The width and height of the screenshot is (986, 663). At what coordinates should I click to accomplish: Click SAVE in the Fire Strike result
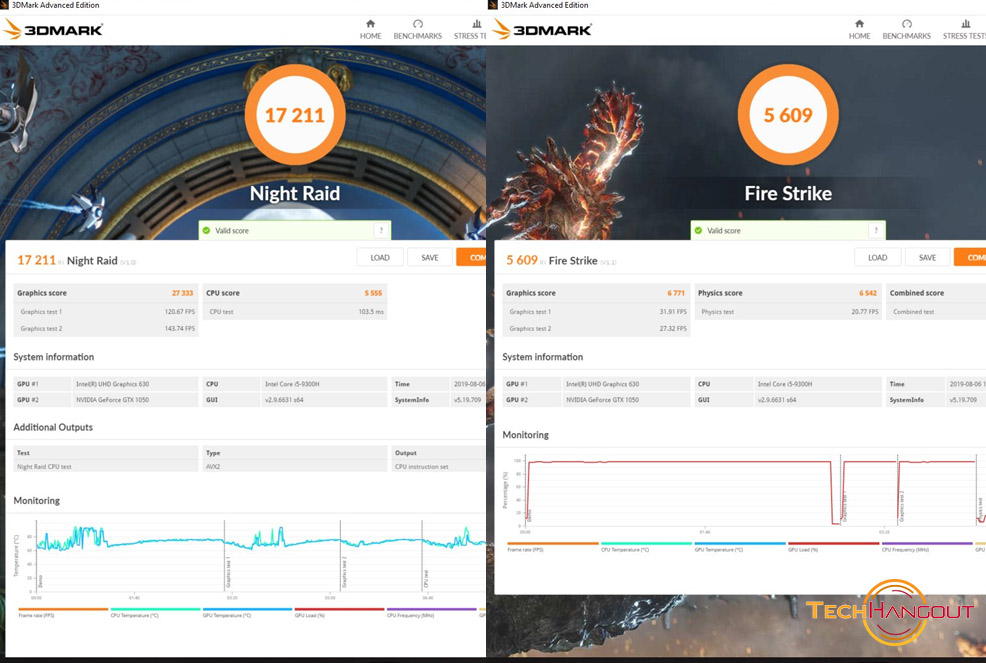(928, 257)
